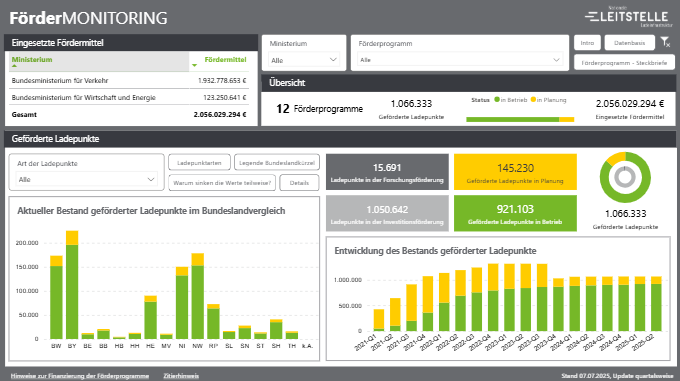This screenshot has height=381, width=680.
Task: Open the Datenbasis page
Action: 629,43
